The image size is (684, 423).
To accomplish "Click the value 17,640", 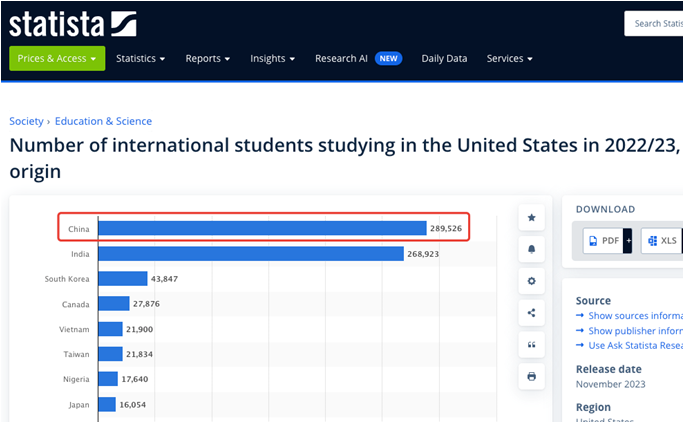I will pos(135,379).
